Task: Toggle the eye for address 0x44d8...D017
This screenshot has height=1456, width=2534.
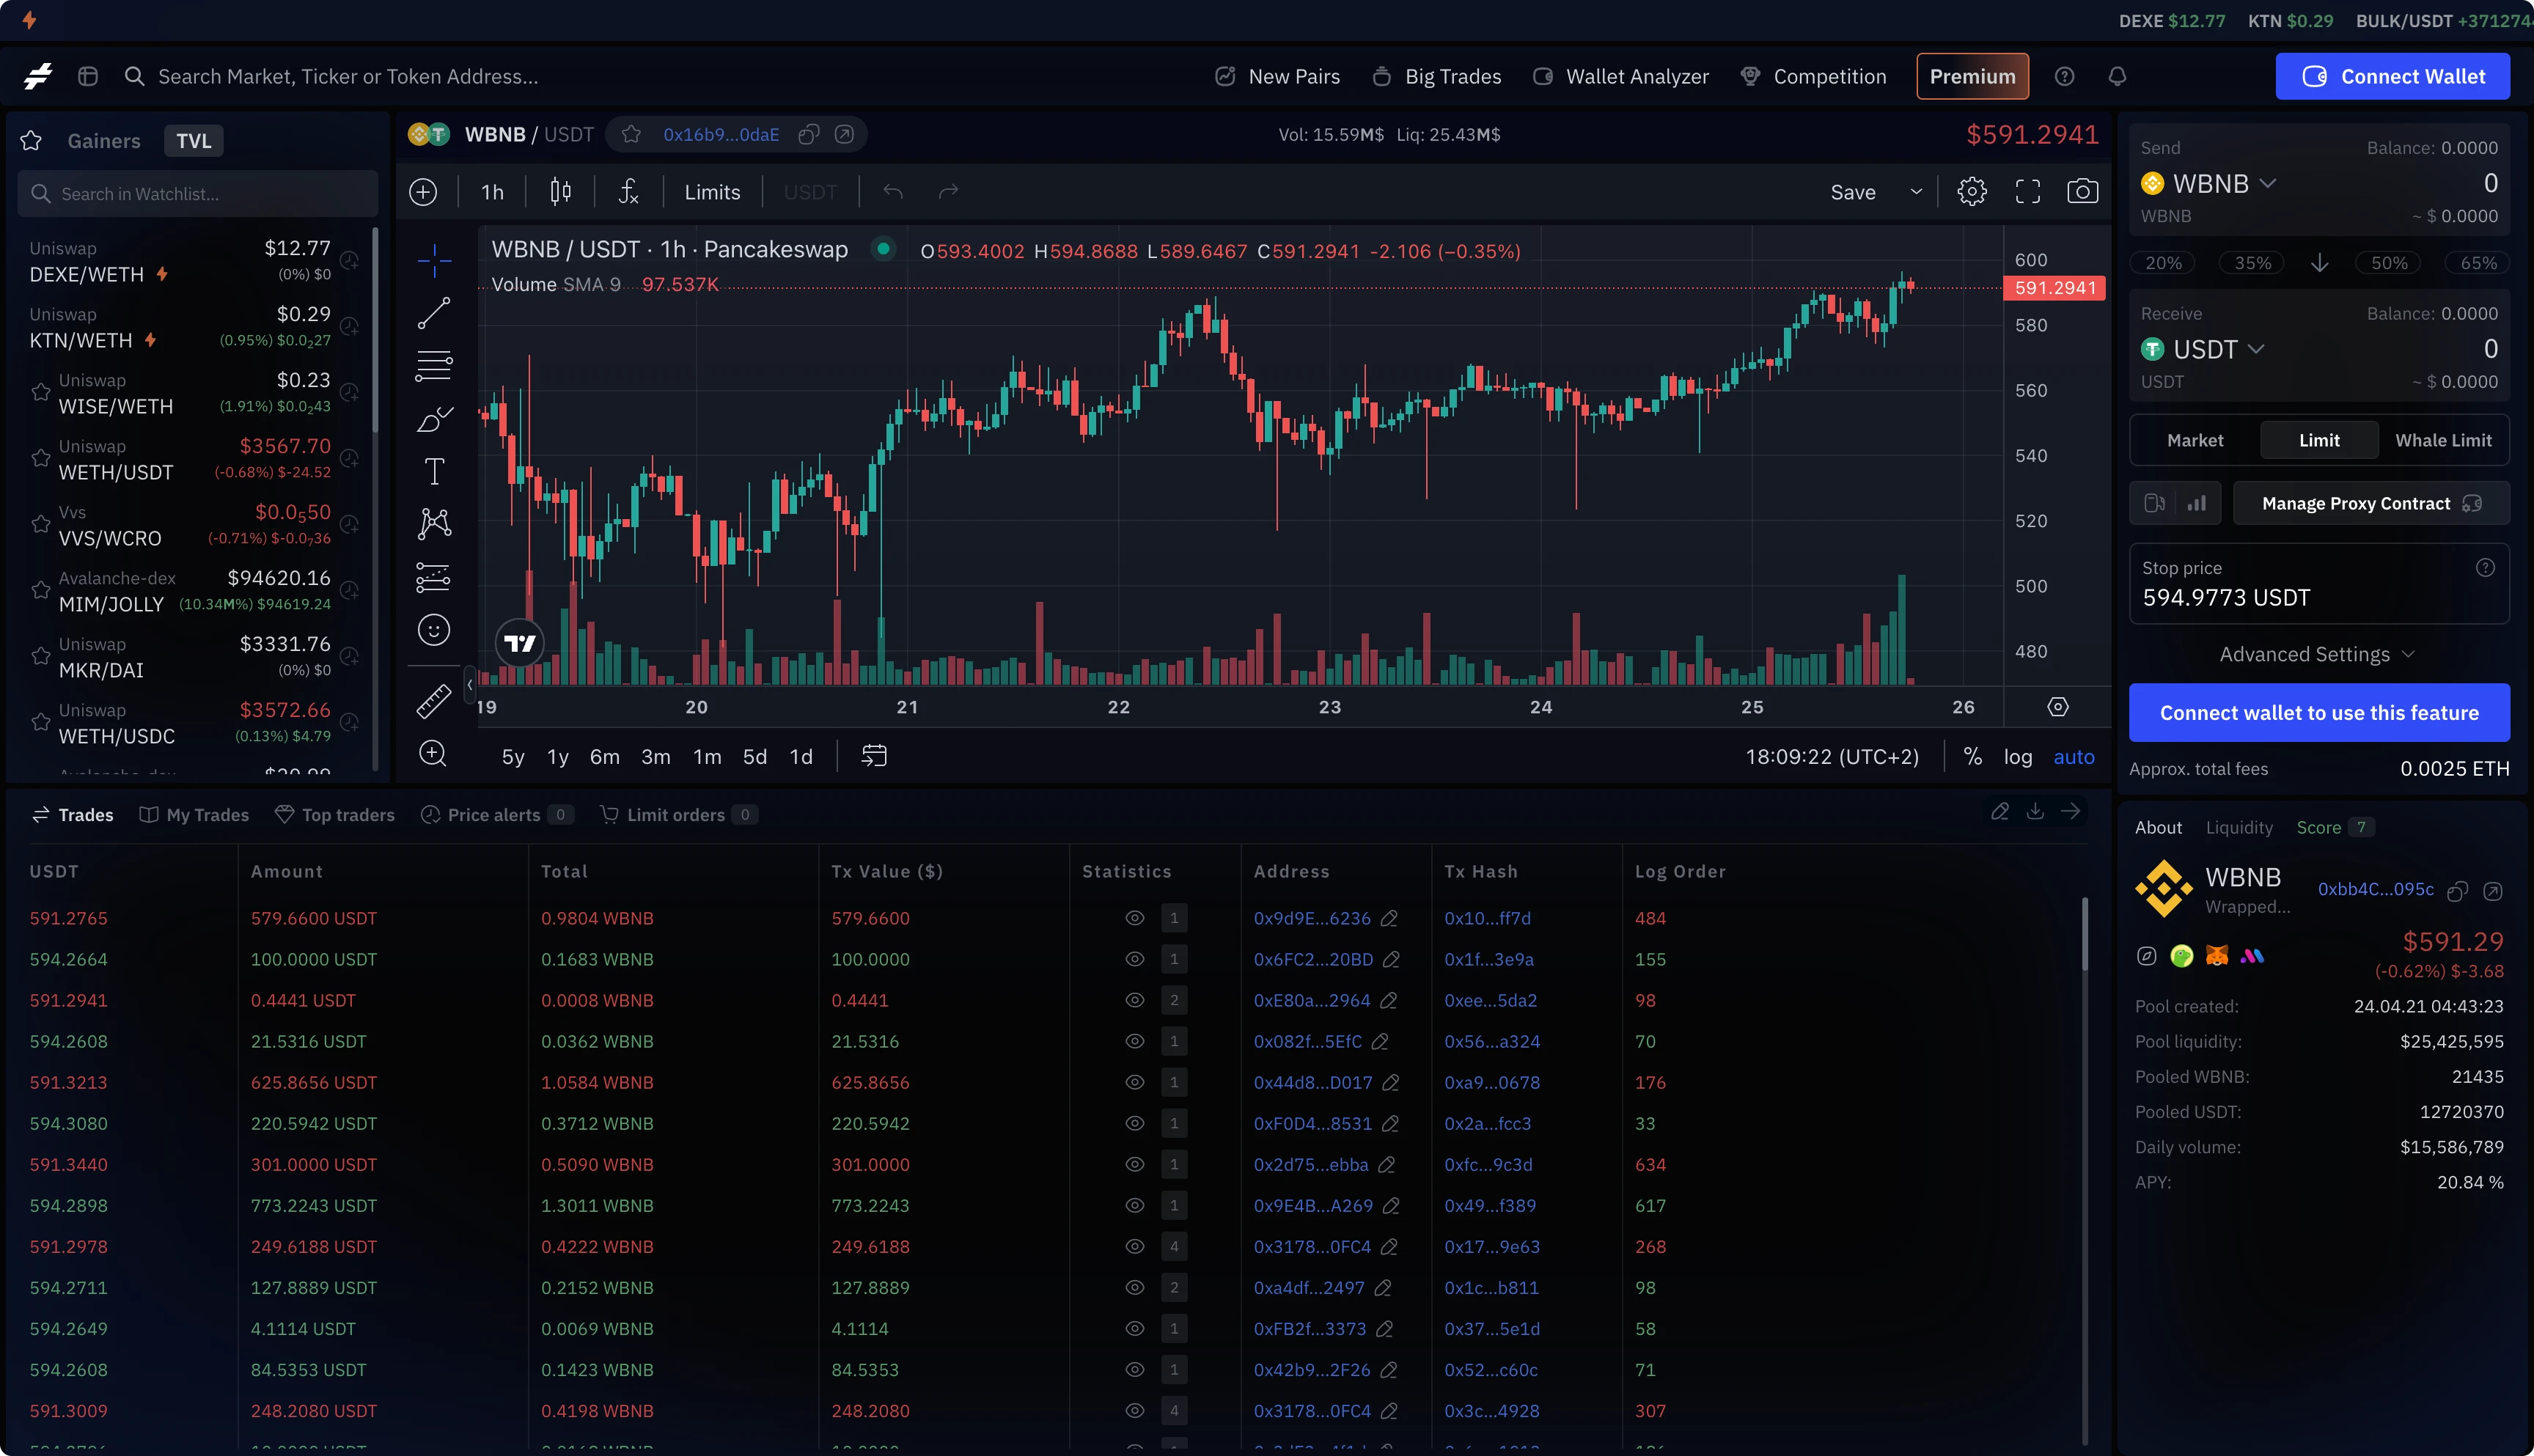Action: [1135, 1082]
